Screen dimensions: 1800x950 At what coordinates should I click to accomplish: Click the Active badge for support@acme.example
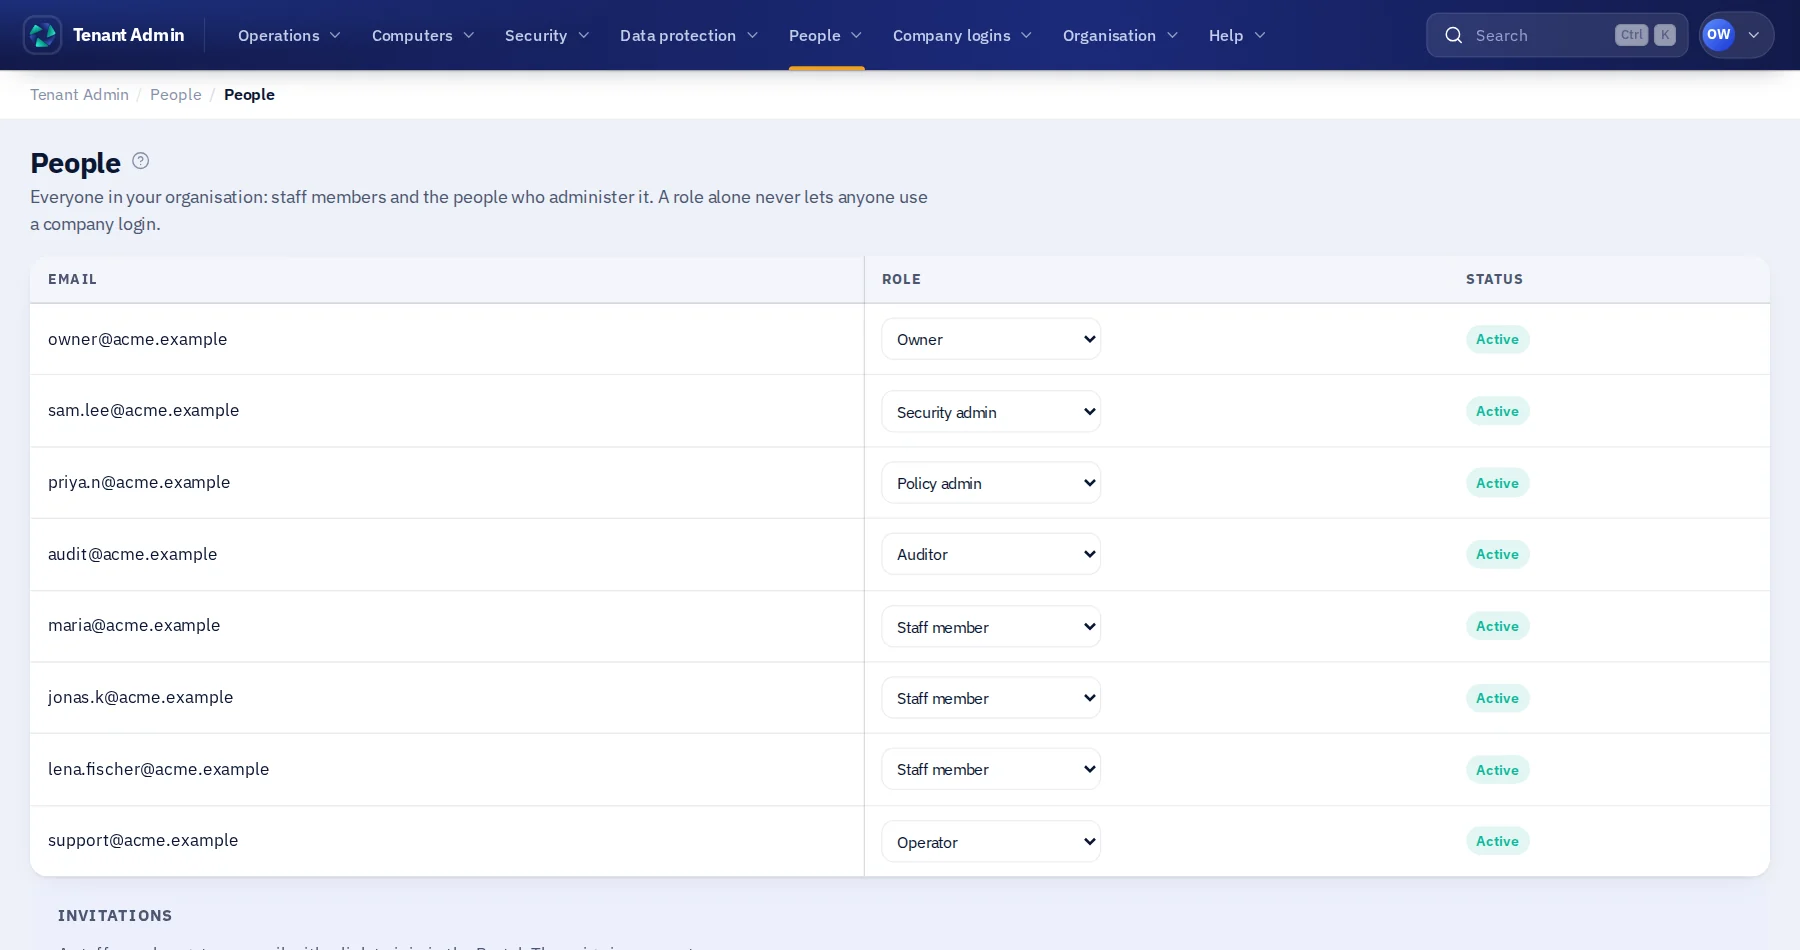click(1497, 841)
